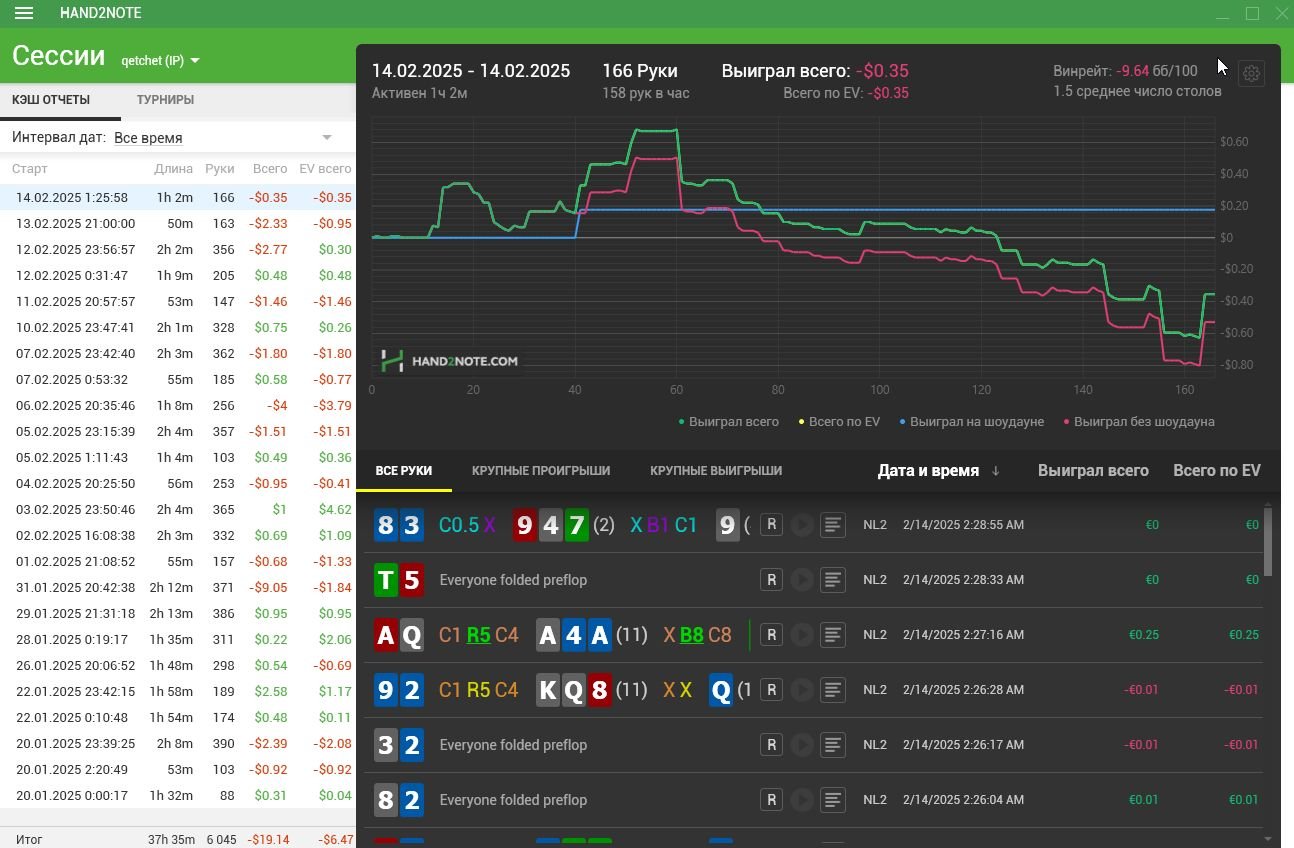
Task: Open the qetchet (IP) player dropdown
Action: tap(160, 60)
